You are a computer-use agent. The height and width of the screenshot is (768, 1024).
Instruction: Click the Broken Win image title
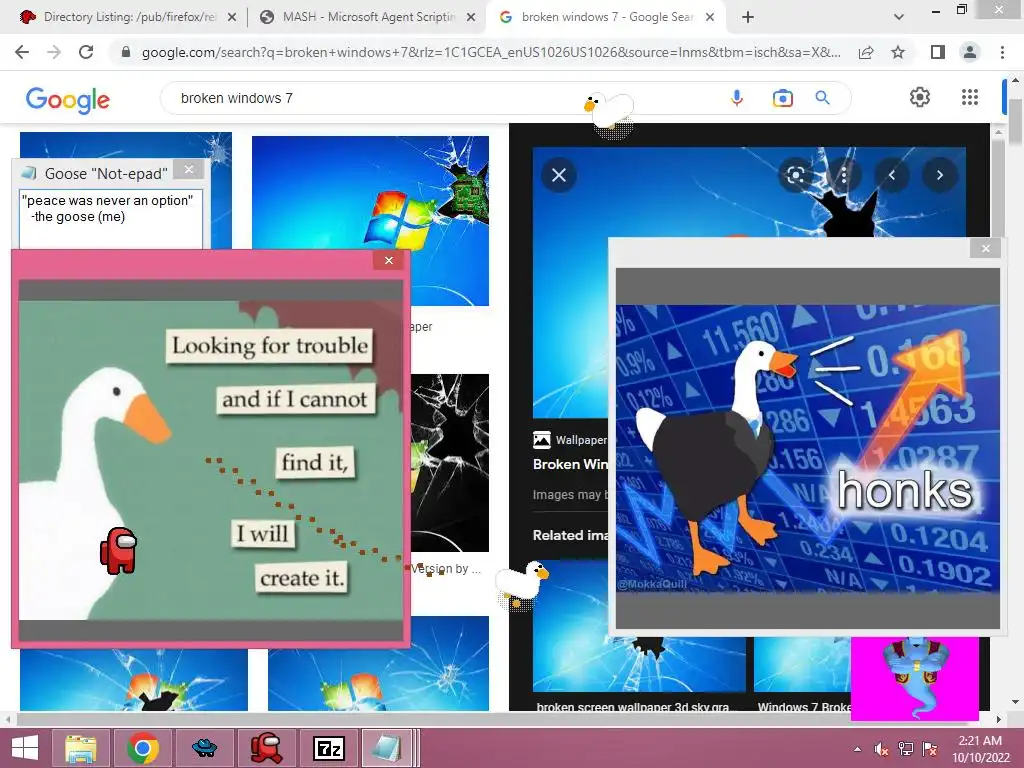(x=570, y=464)
